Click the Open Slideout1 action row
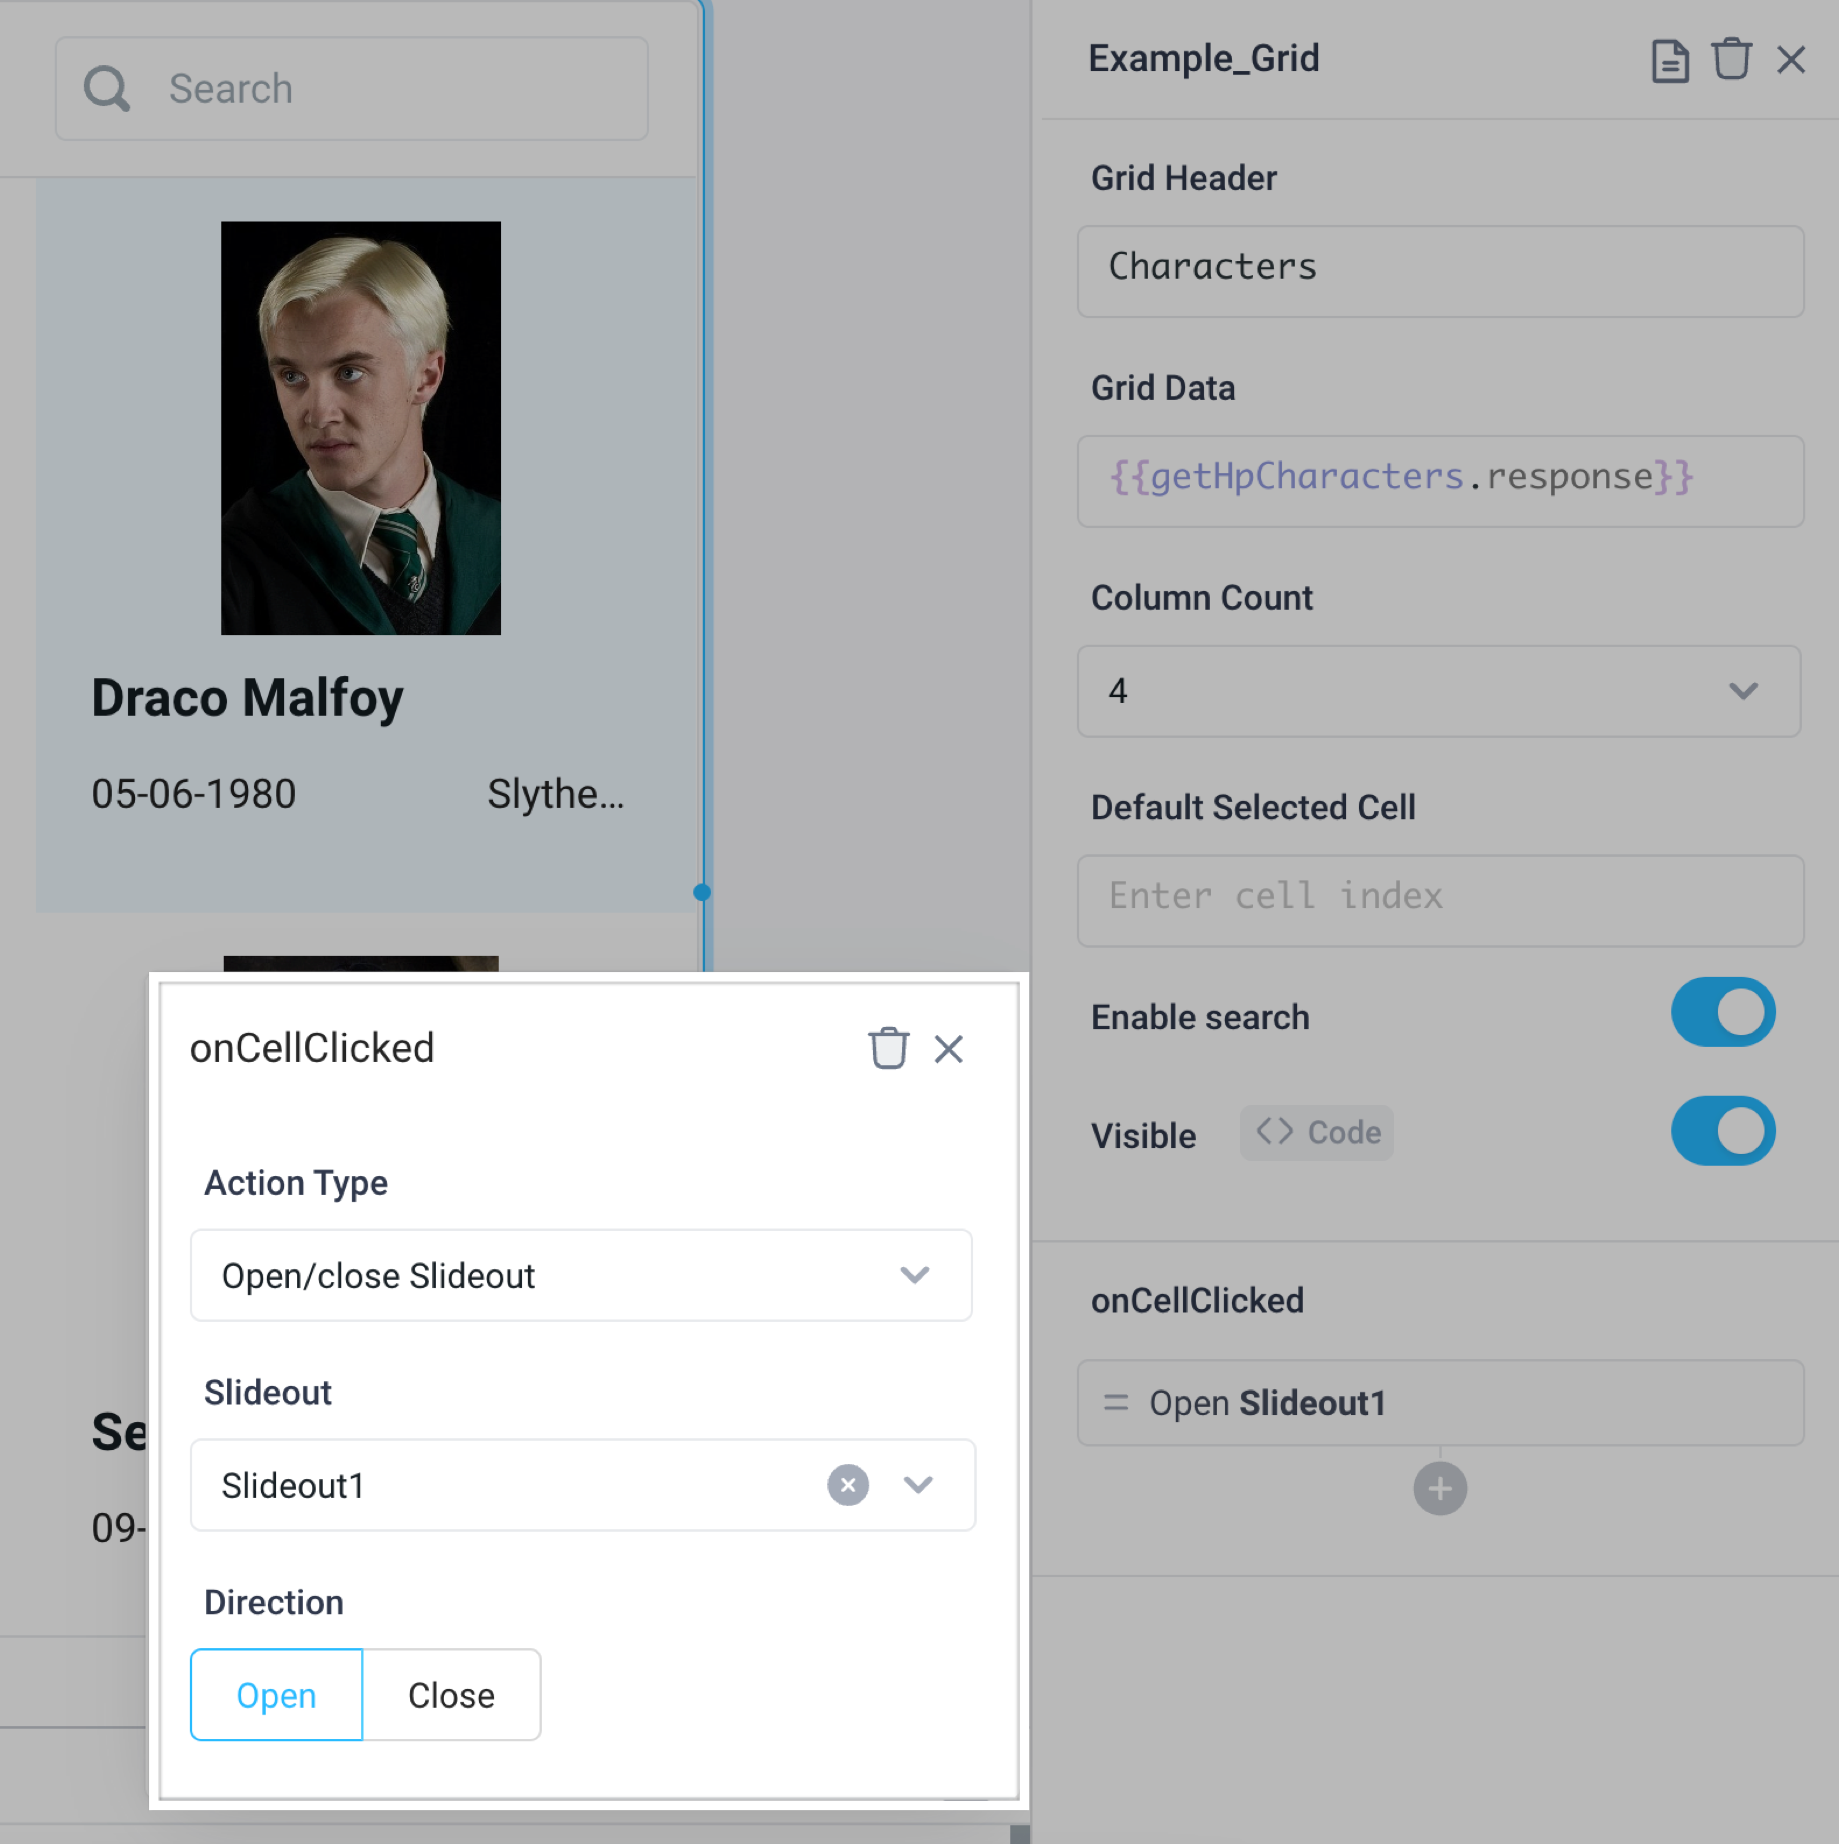The height and width of the screenshot is (1844, 1839). 1439,1402
